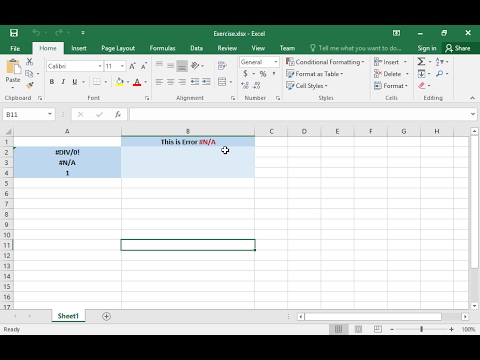Open the font size dropdown
This screenshot has height=360, width=480.
click(x=122, y=66)
